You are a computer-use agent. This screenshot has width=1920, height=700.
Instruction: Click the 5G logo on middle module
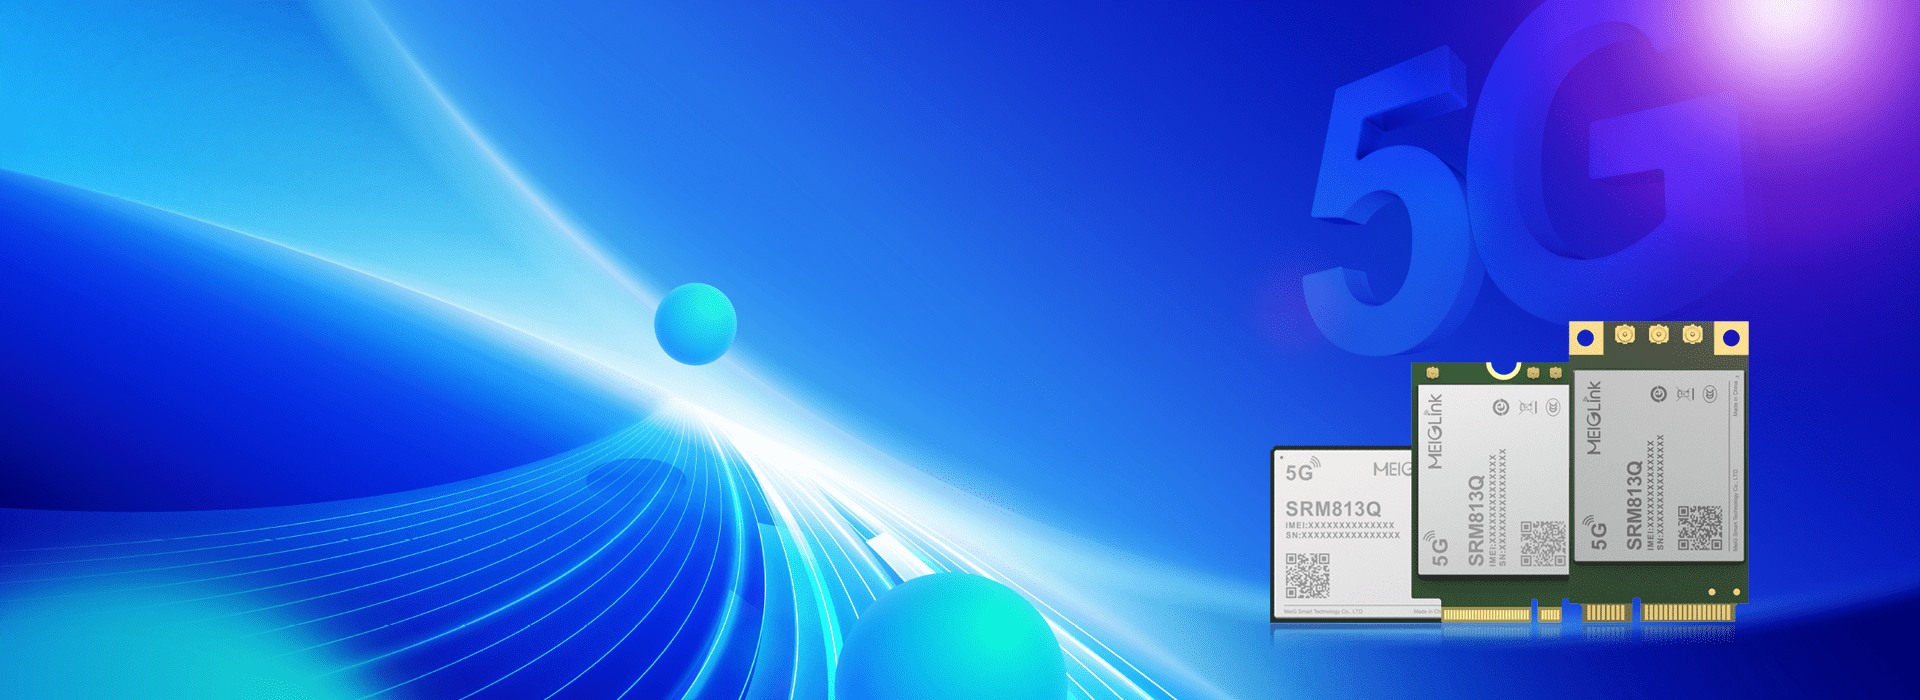[1437, 549]
